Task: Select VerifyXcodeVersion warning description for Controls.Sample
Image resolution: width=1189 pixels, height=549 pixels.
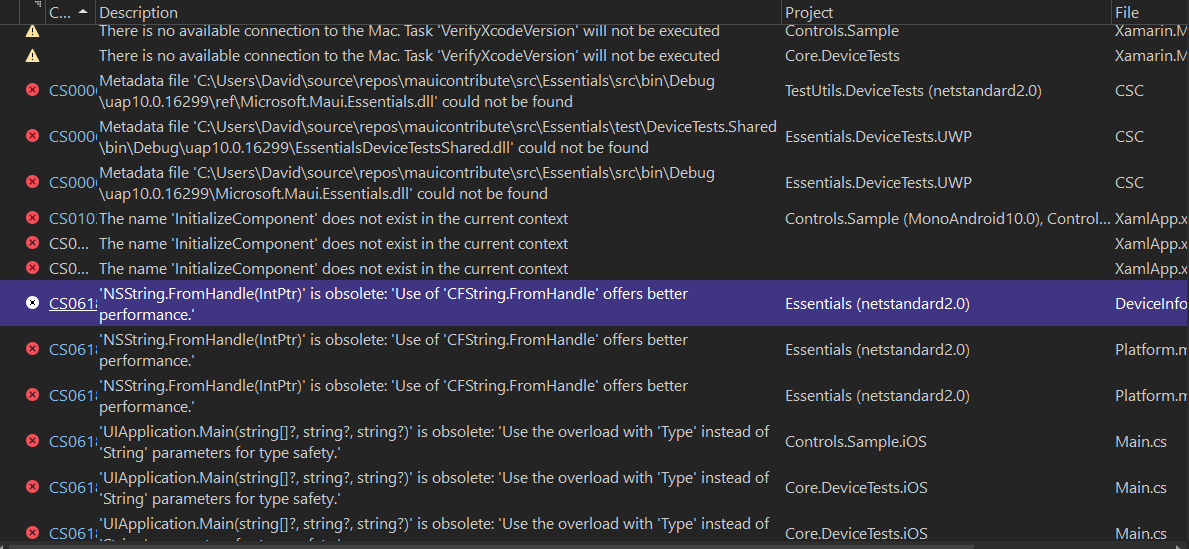Action: click(x=409, y=31)
